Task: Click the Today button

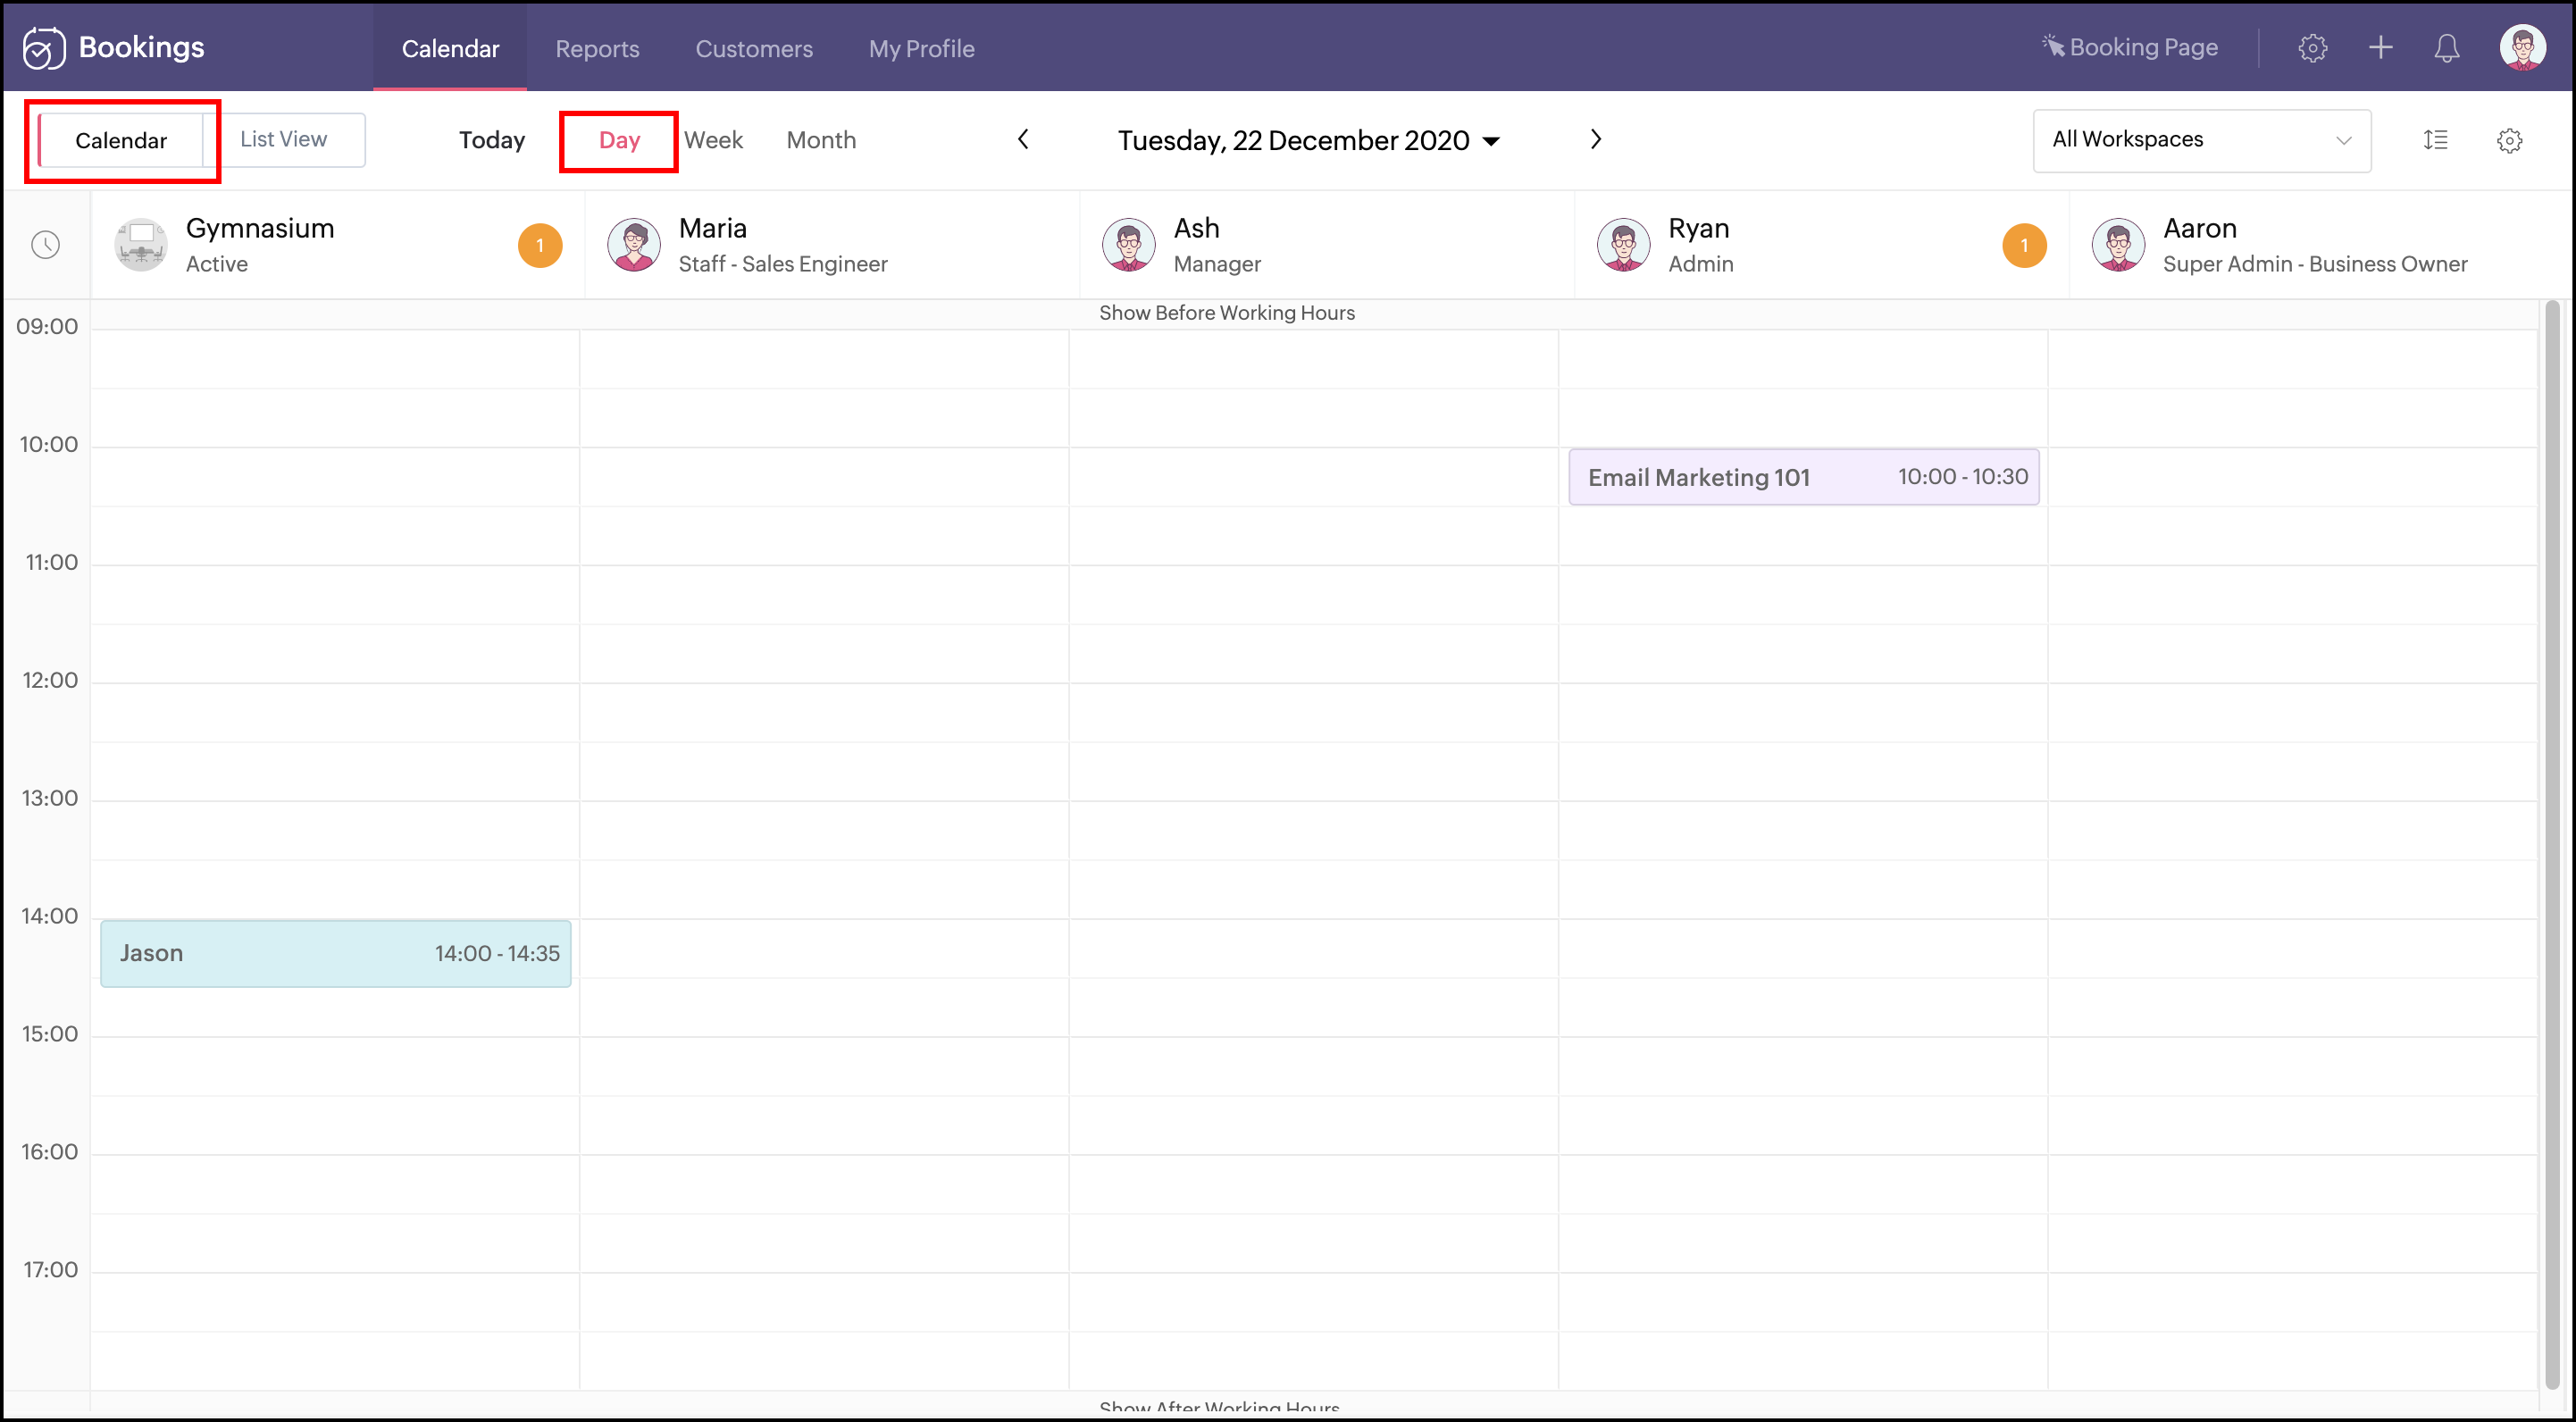Action: (491, 140)
